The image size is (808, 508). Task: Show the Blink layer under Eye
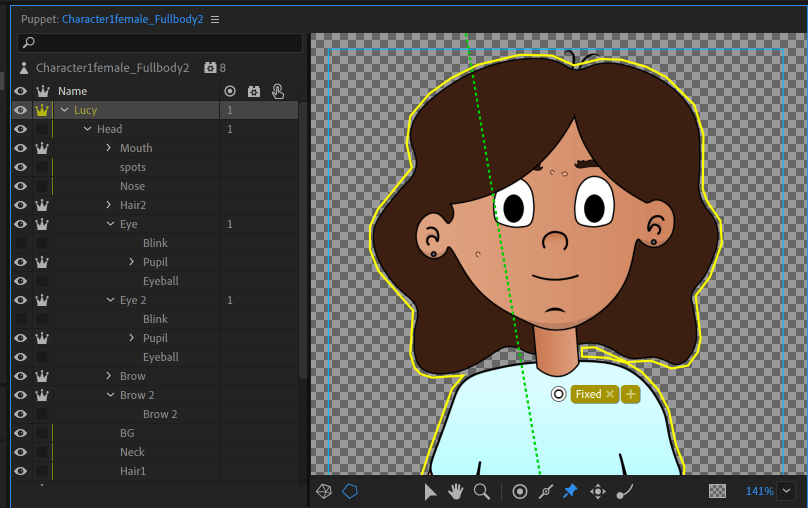21,243
